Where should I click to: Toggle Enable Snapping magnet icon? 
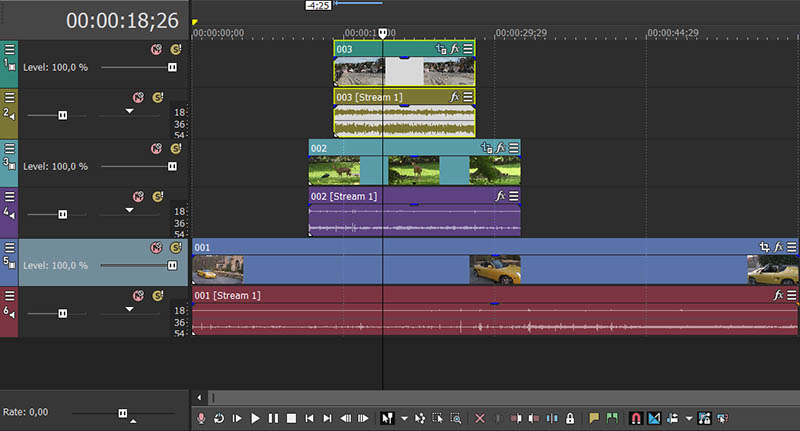636,418
